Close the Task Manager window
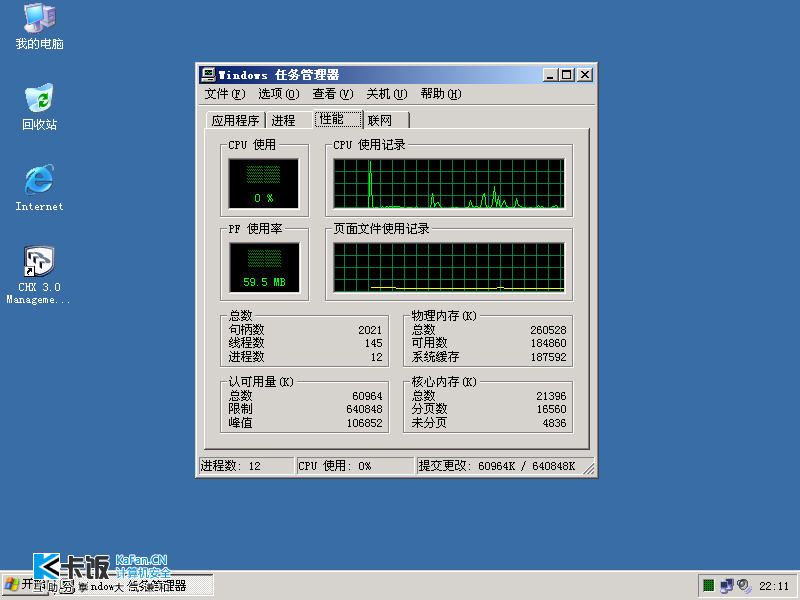Image resolution: width=800 pixels, height=600 pixels. point(585,75)
